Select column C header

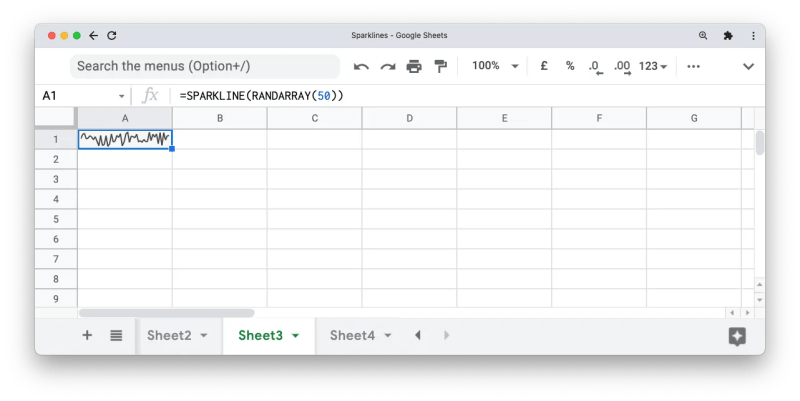315,118
